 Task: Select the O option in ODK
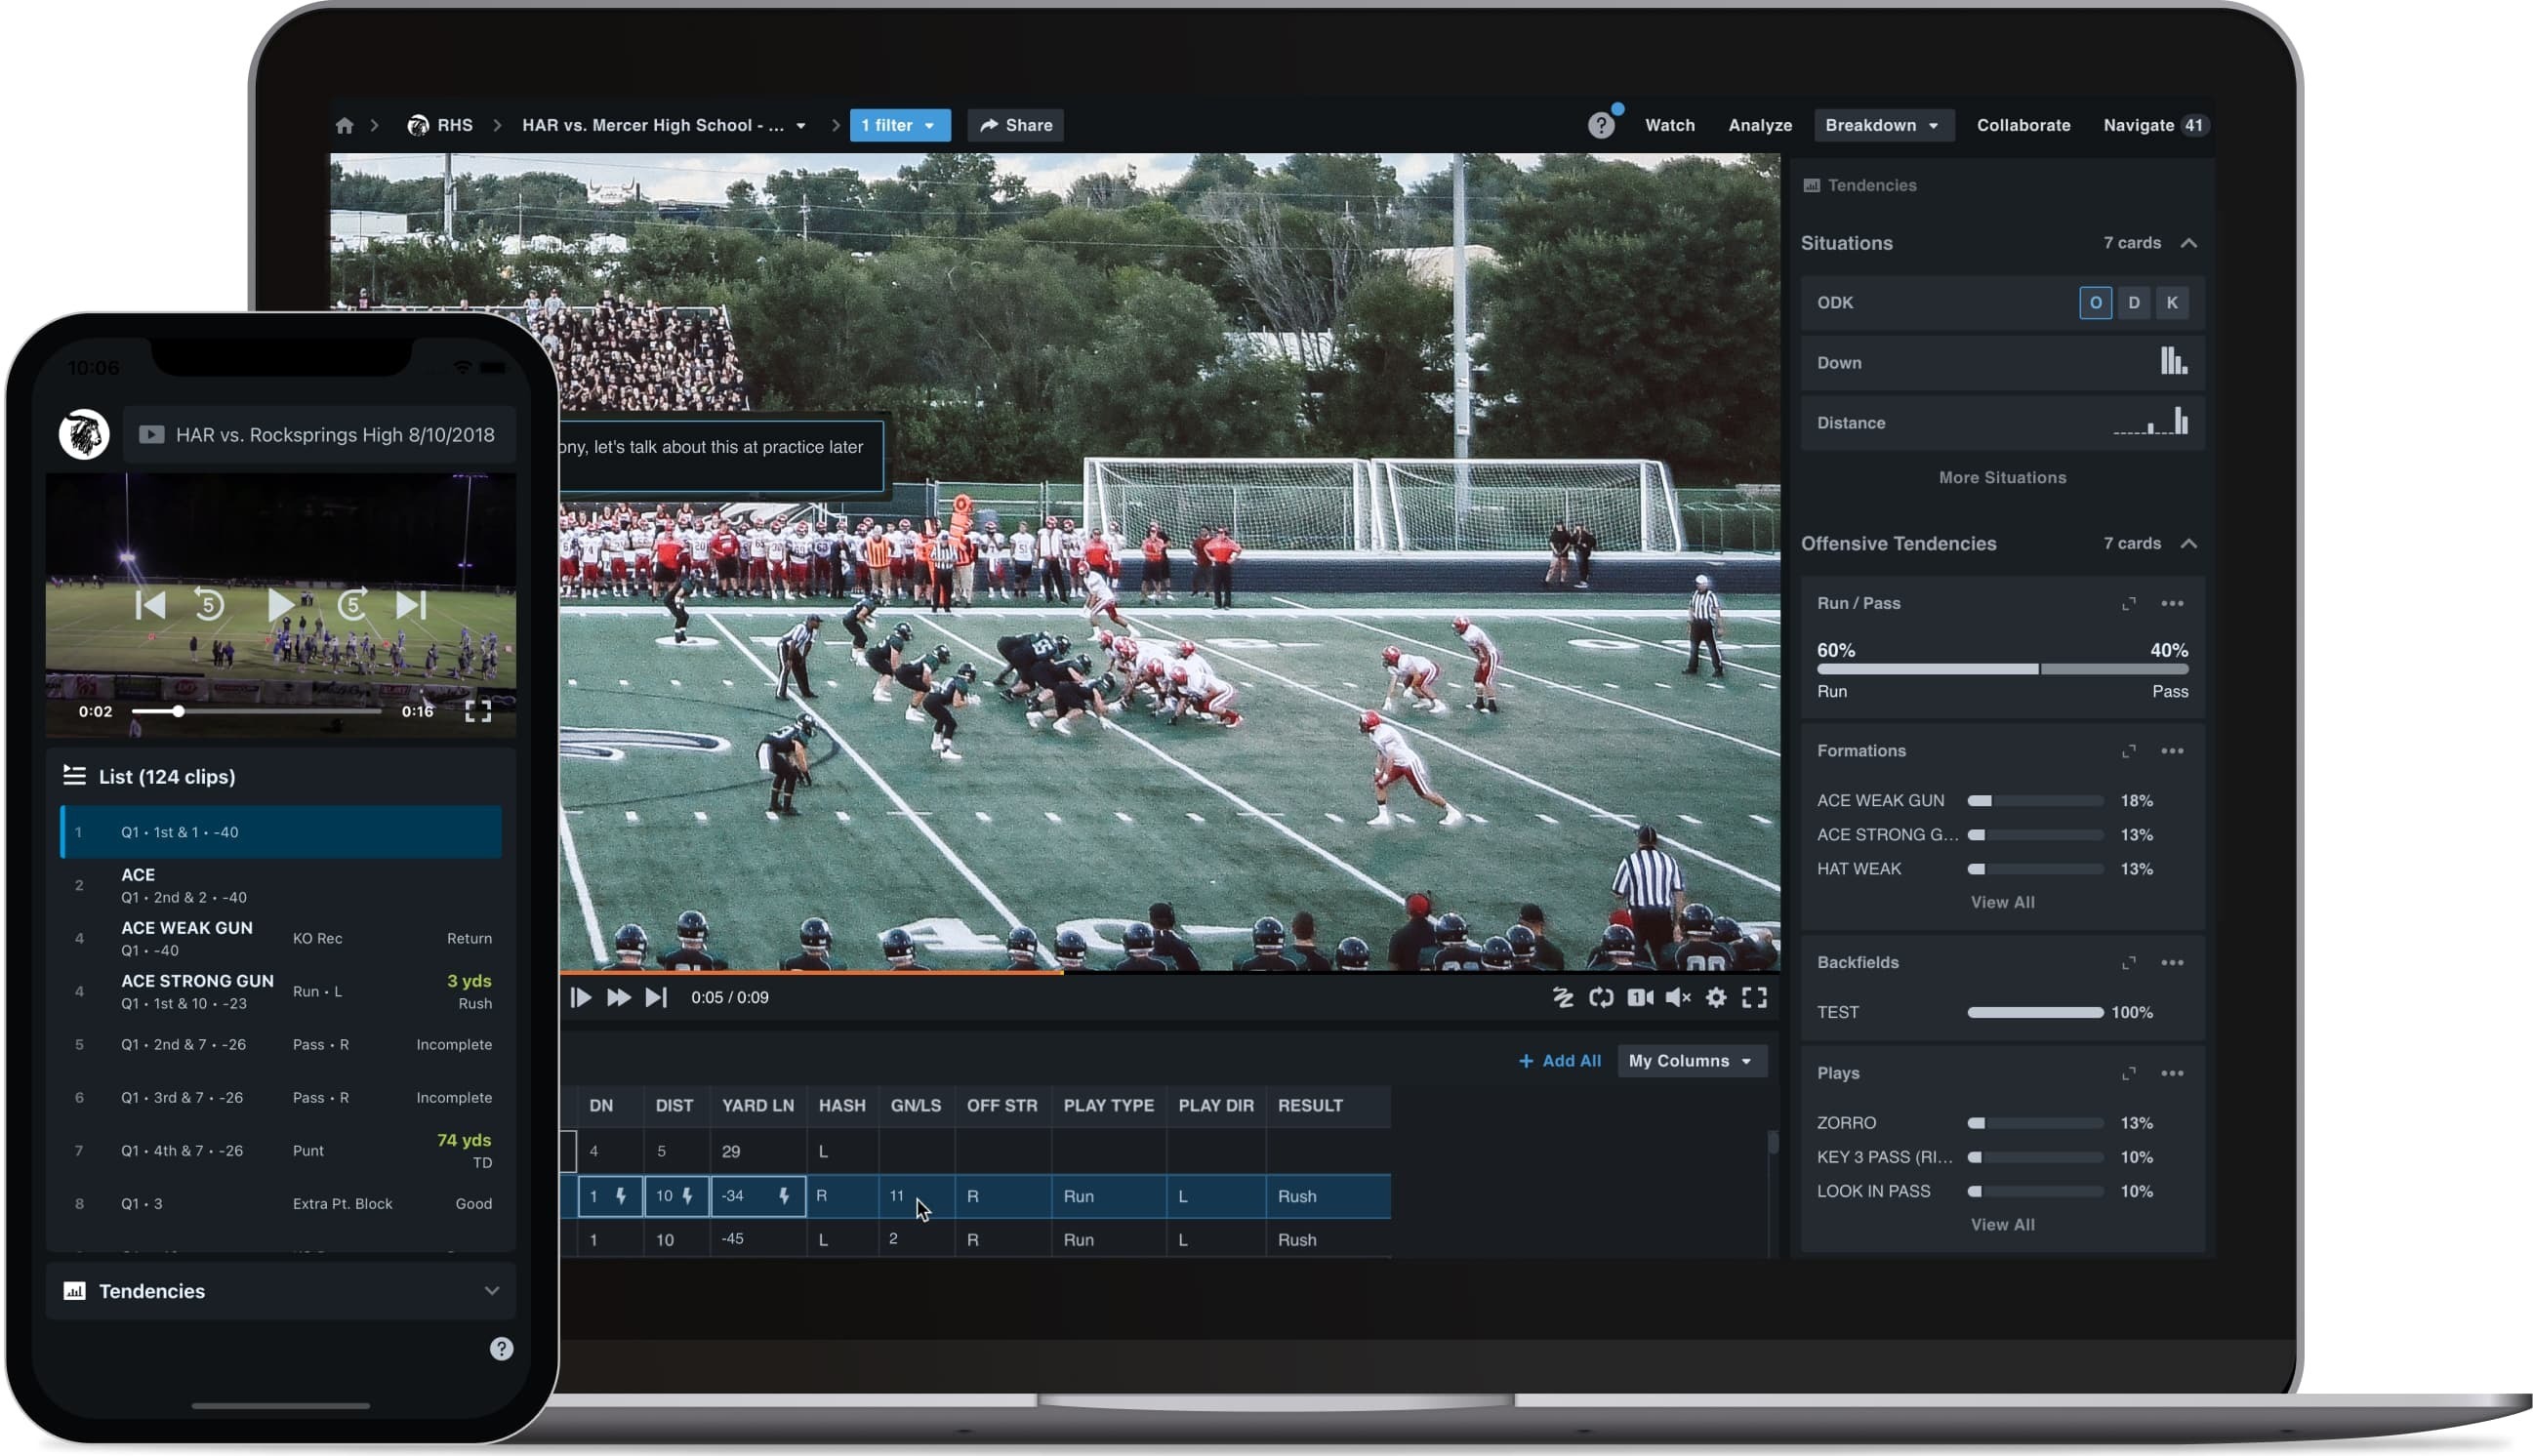[x=2095, y=302]
